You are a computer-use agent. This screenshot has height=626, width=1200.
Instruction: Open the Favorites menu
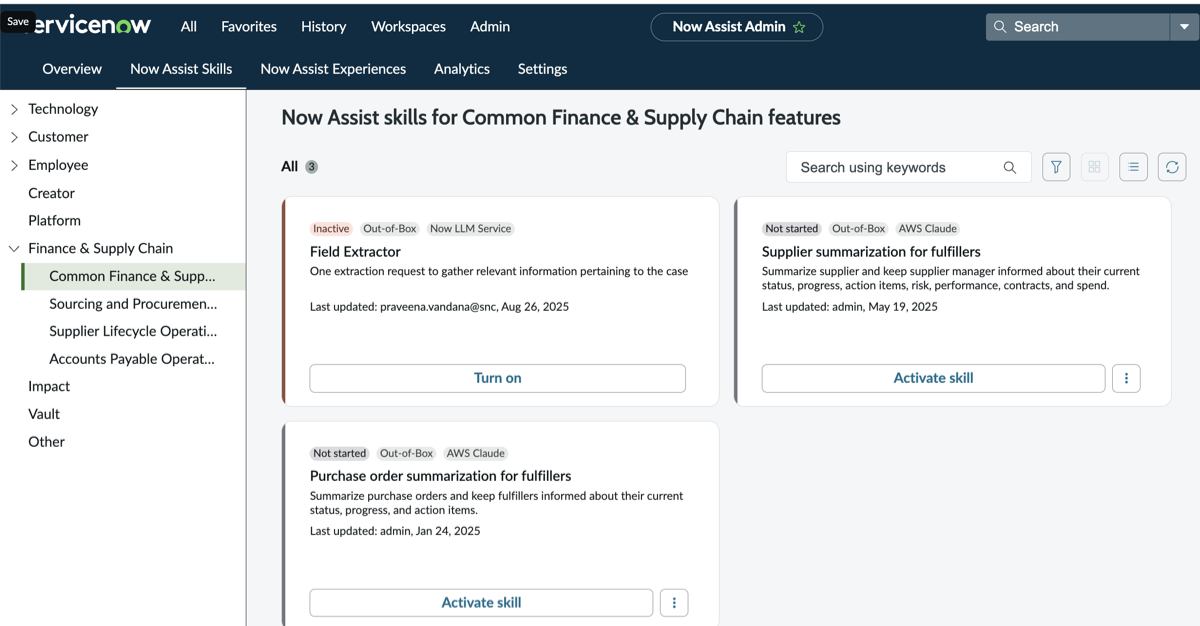249,27
